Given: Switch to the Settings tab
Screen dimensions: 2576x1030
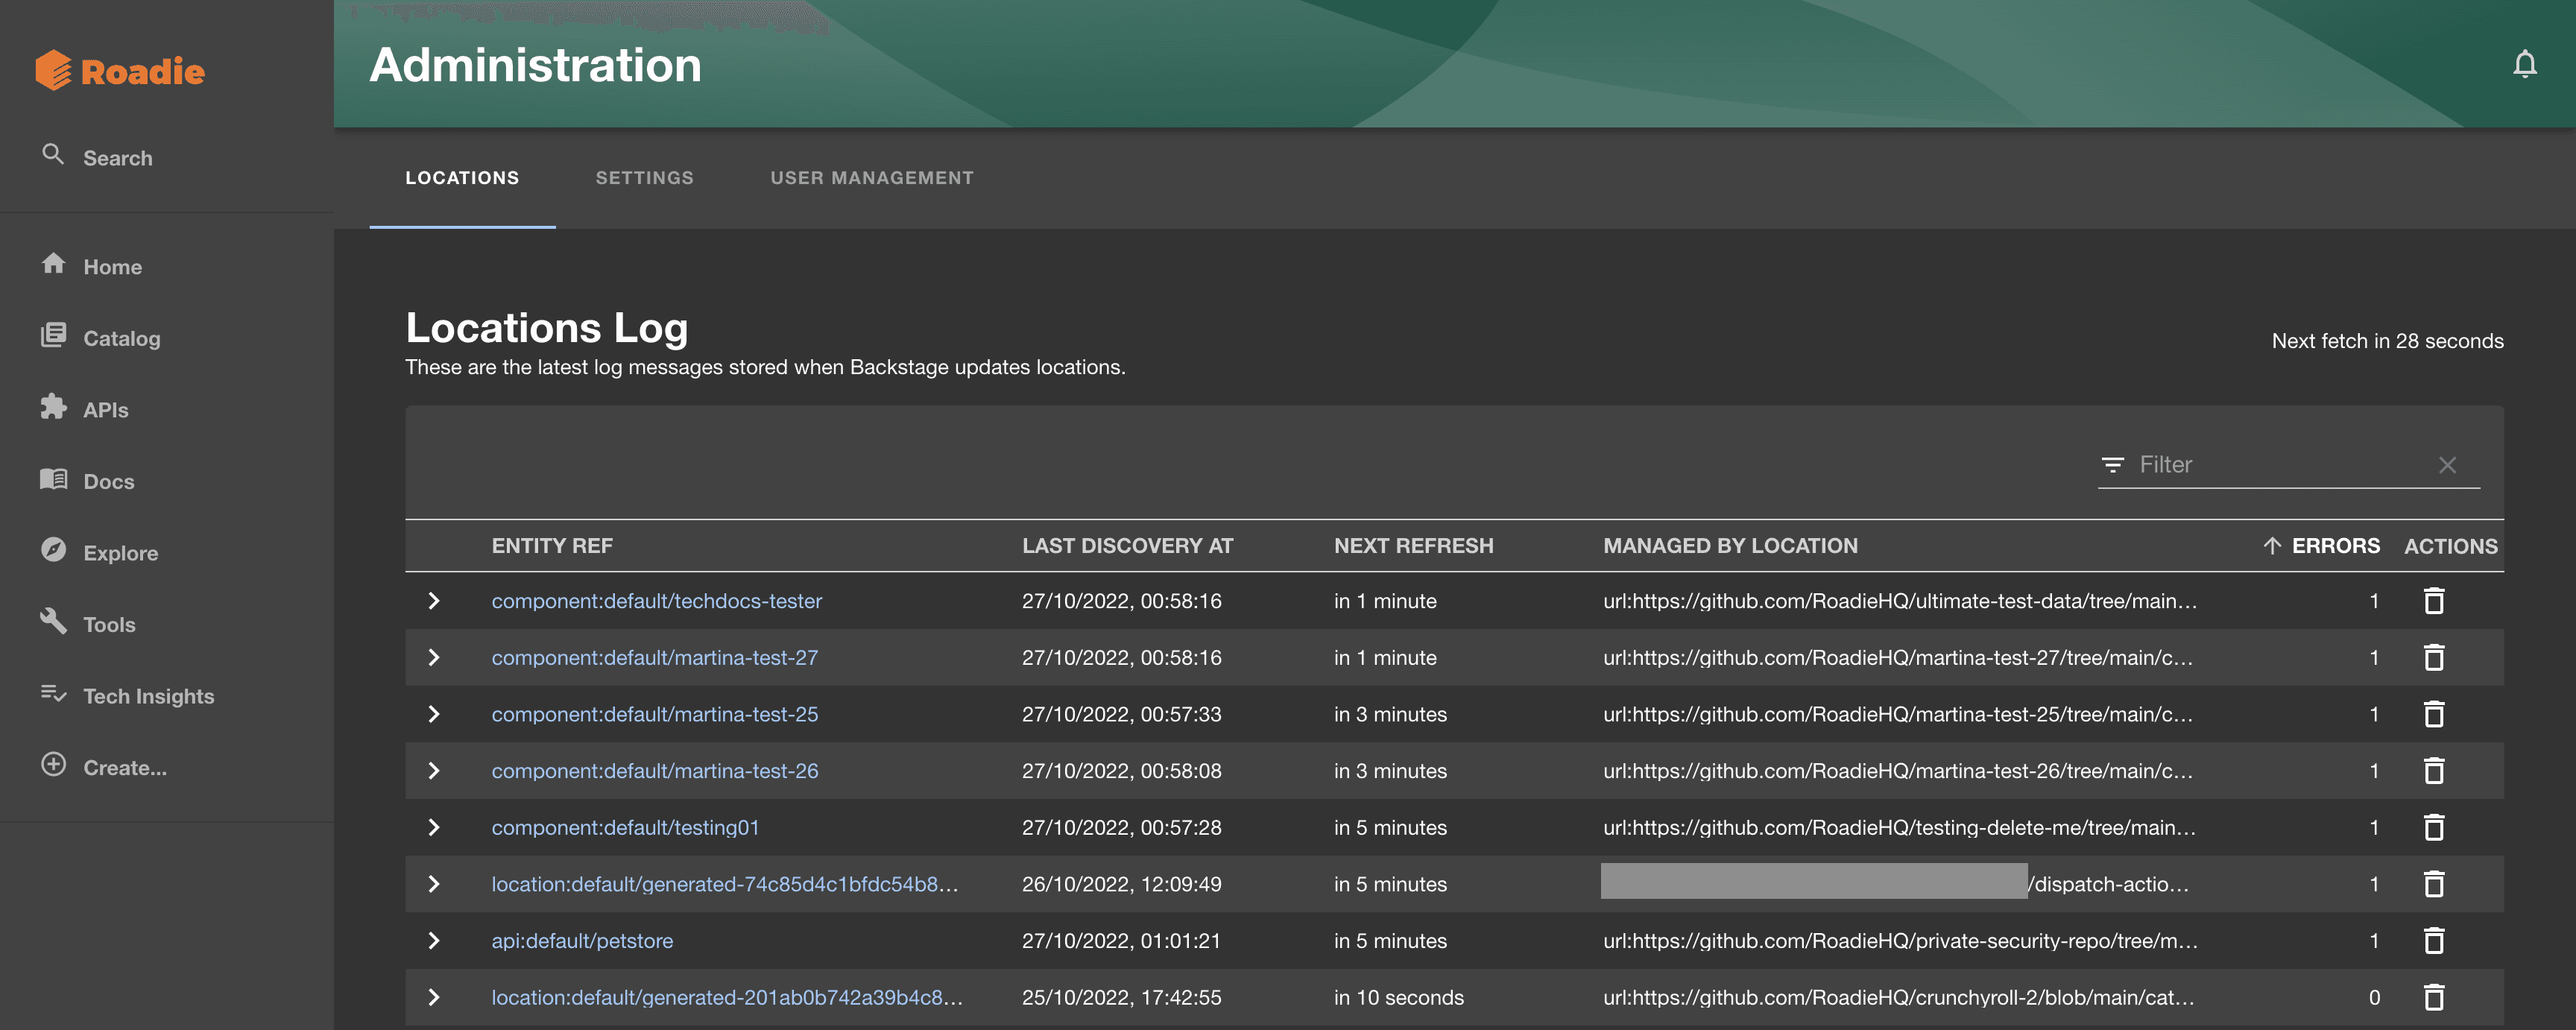Looking at the screenshot, I should coord(645,178).
